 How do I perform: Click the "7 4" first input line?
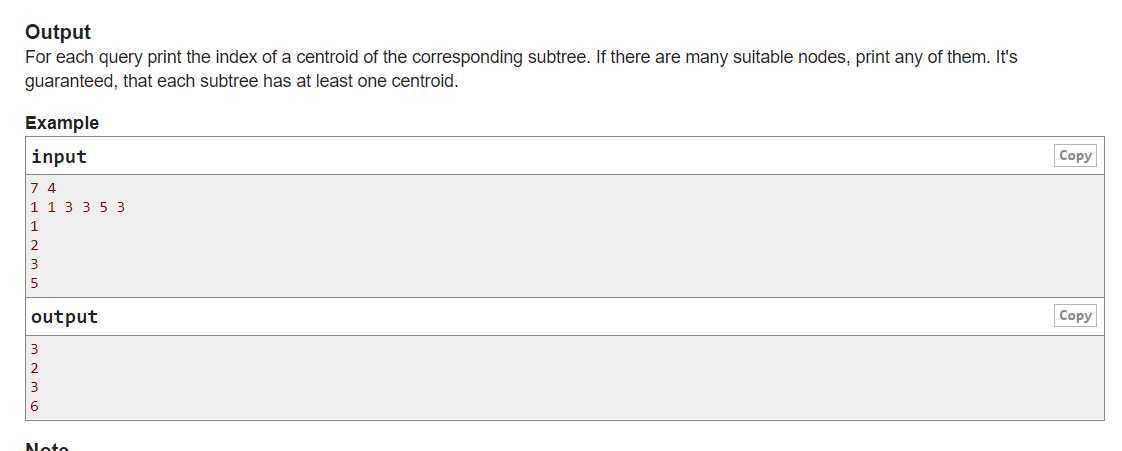pos(43,188)
